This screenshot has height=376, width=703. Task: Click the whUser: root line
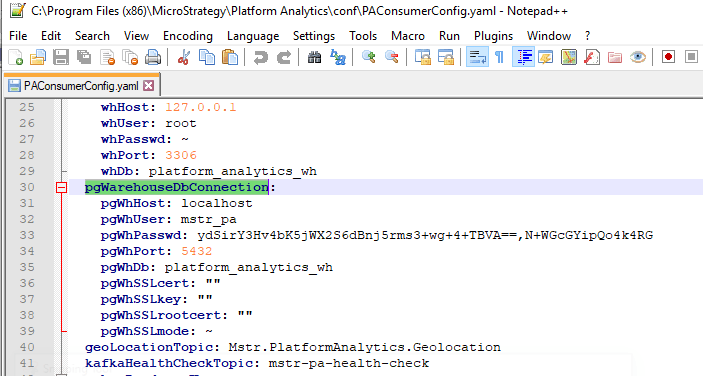coord(148,123)
